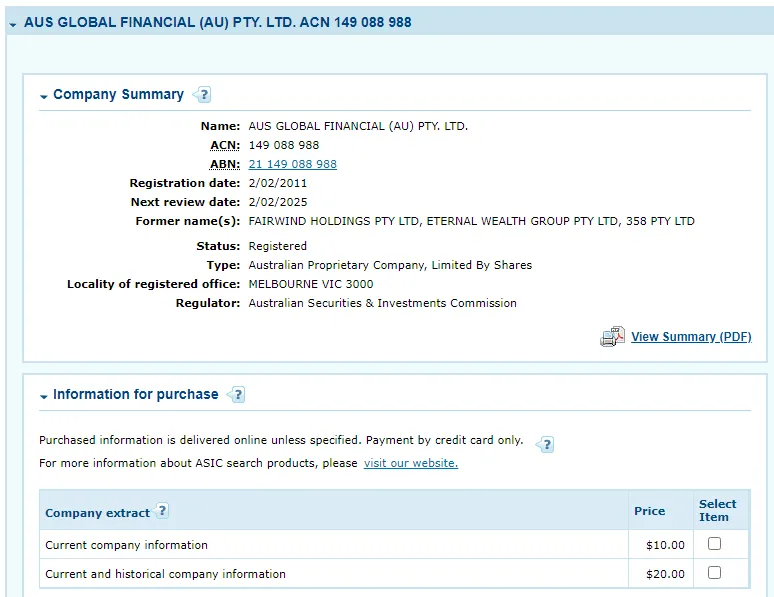
Task: Click the underlined ABN field label
Action: [x=225, y=164]
